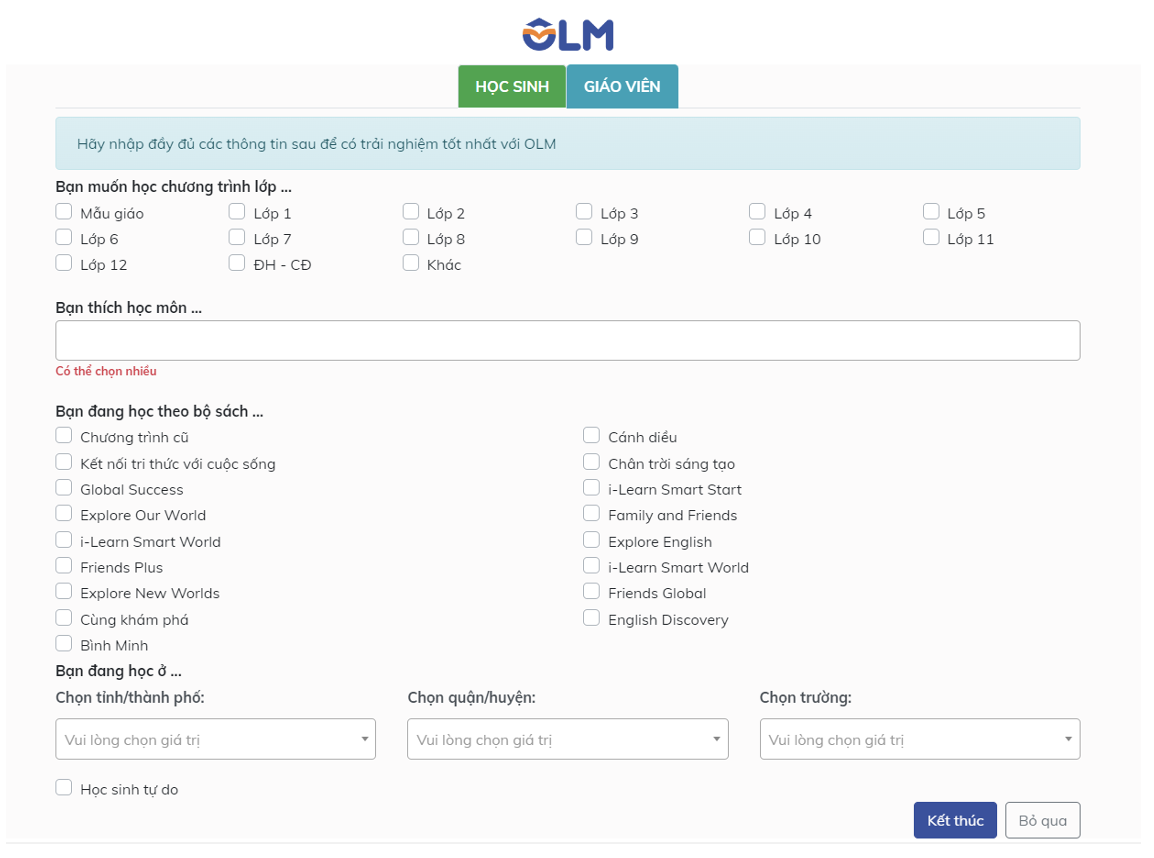Click the OLM logo at top
1154x858 pixels.
point(567,34)
